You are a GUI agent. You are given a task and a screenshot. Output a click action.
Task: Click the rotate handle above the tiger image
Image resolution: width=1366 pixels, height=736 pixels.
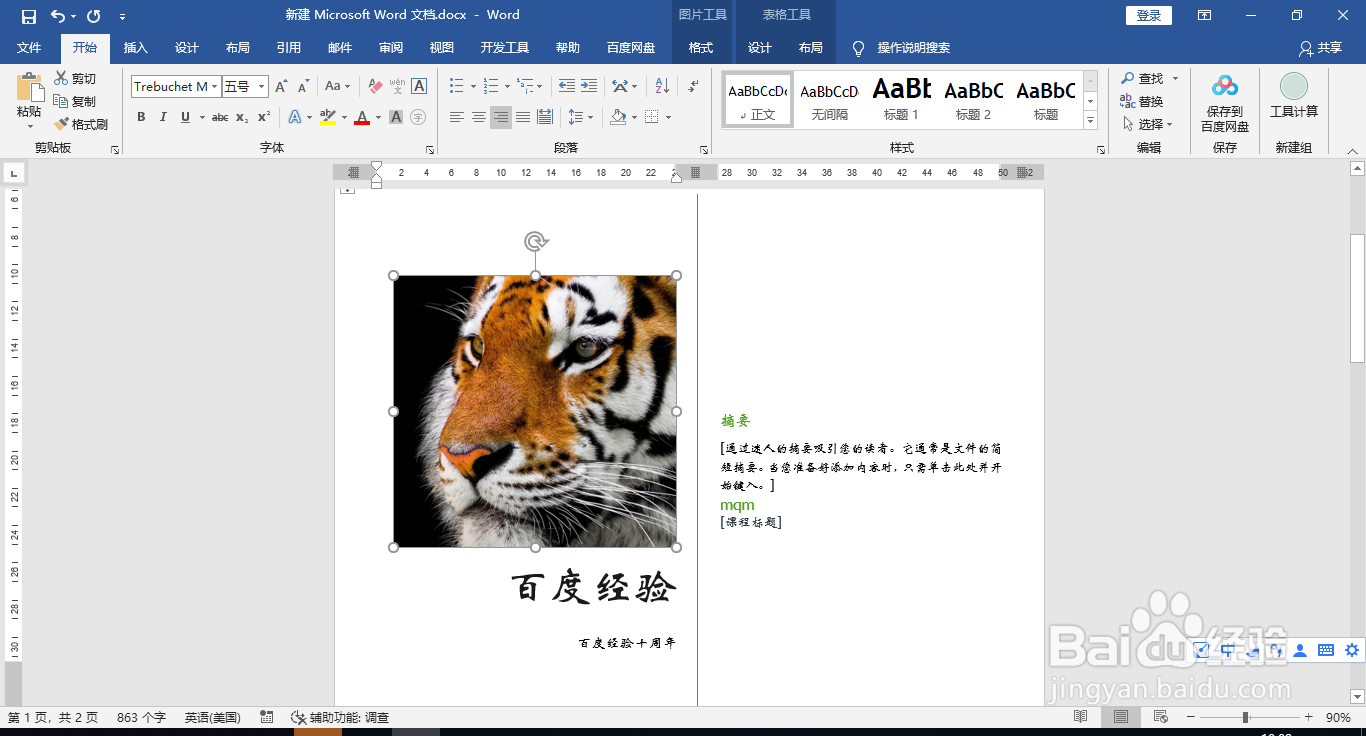click(x=536, y=242)
